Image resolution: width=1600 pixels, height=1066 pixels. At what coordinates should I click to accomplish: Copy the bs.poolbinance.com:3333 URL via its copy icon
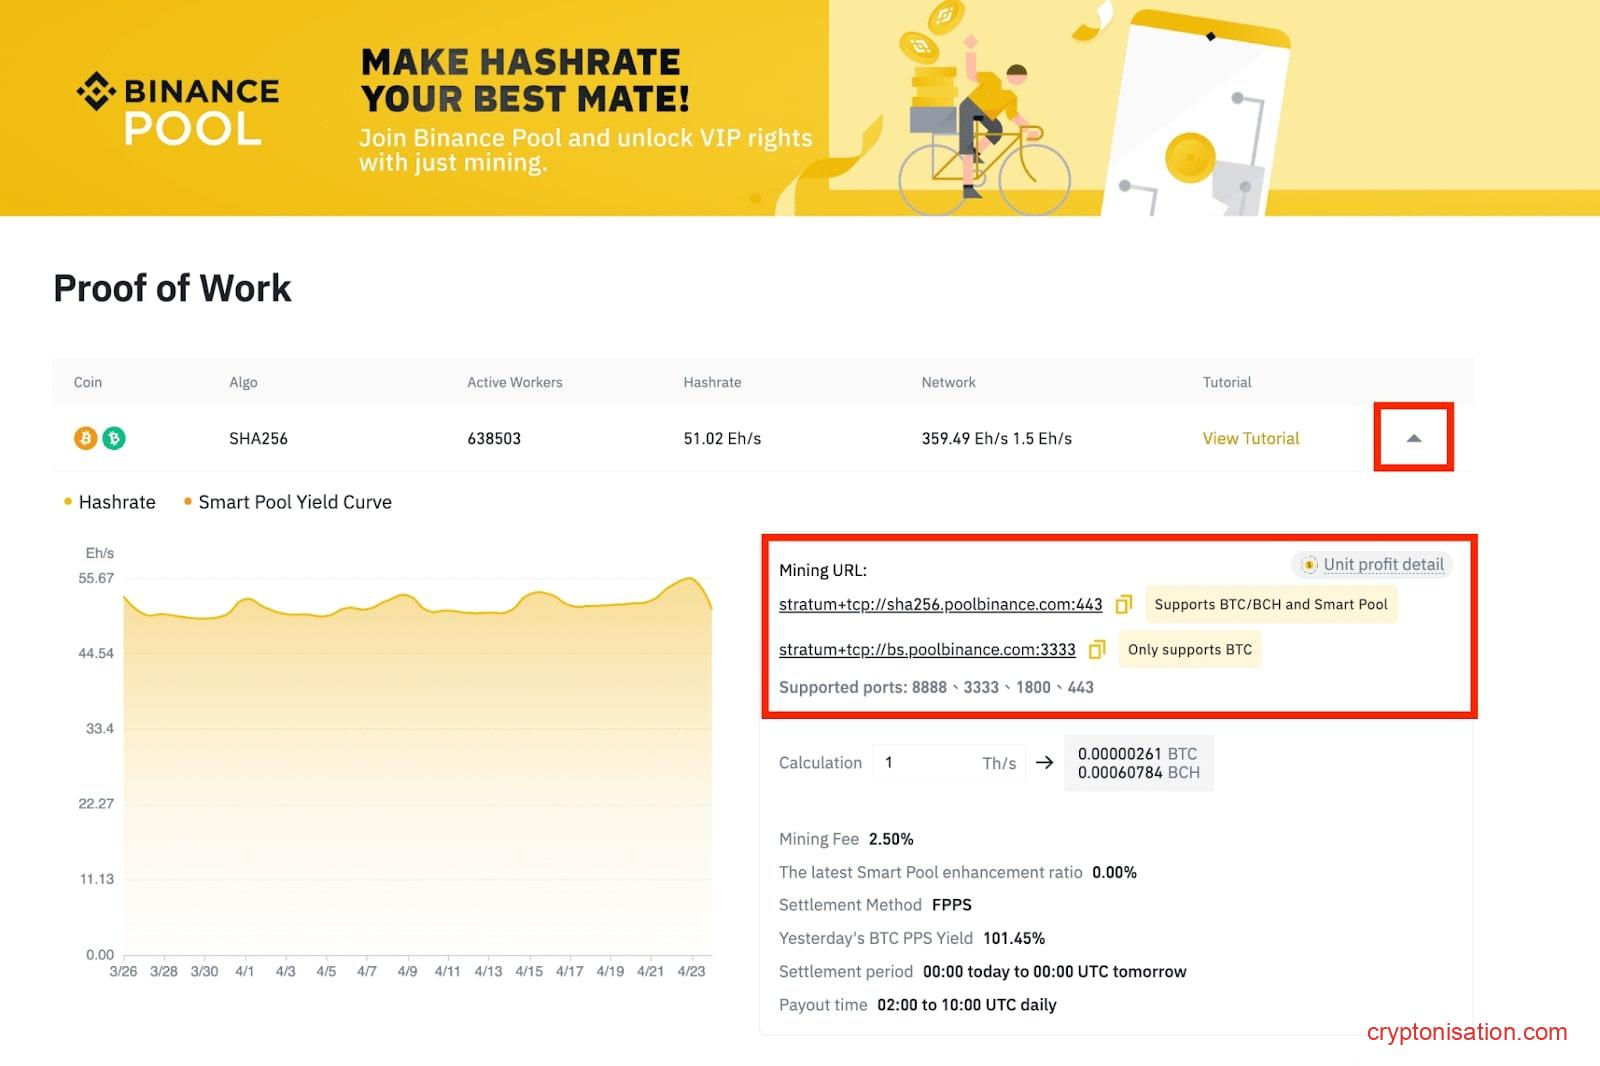click(1097, 649)
